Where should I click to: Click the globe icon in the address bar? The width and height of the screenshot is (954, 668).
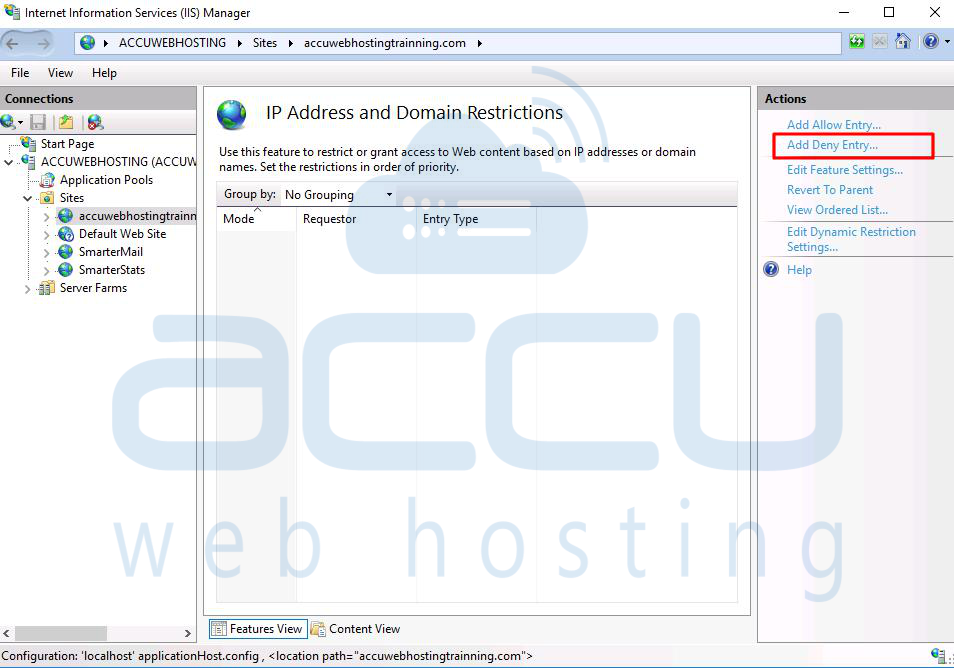click(x=88, y=43)
